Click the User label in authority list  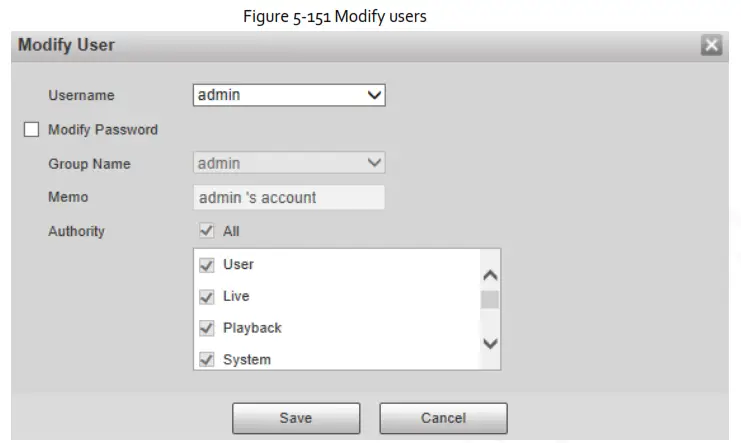click(x=239, y=264)
